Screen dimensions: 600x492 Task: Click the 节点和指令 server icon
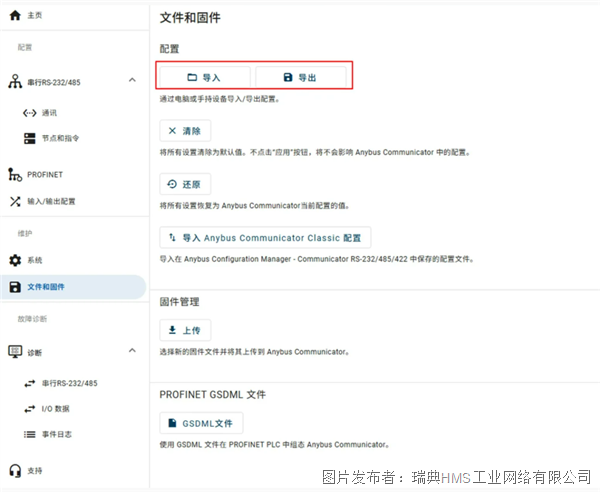point(29,138)
